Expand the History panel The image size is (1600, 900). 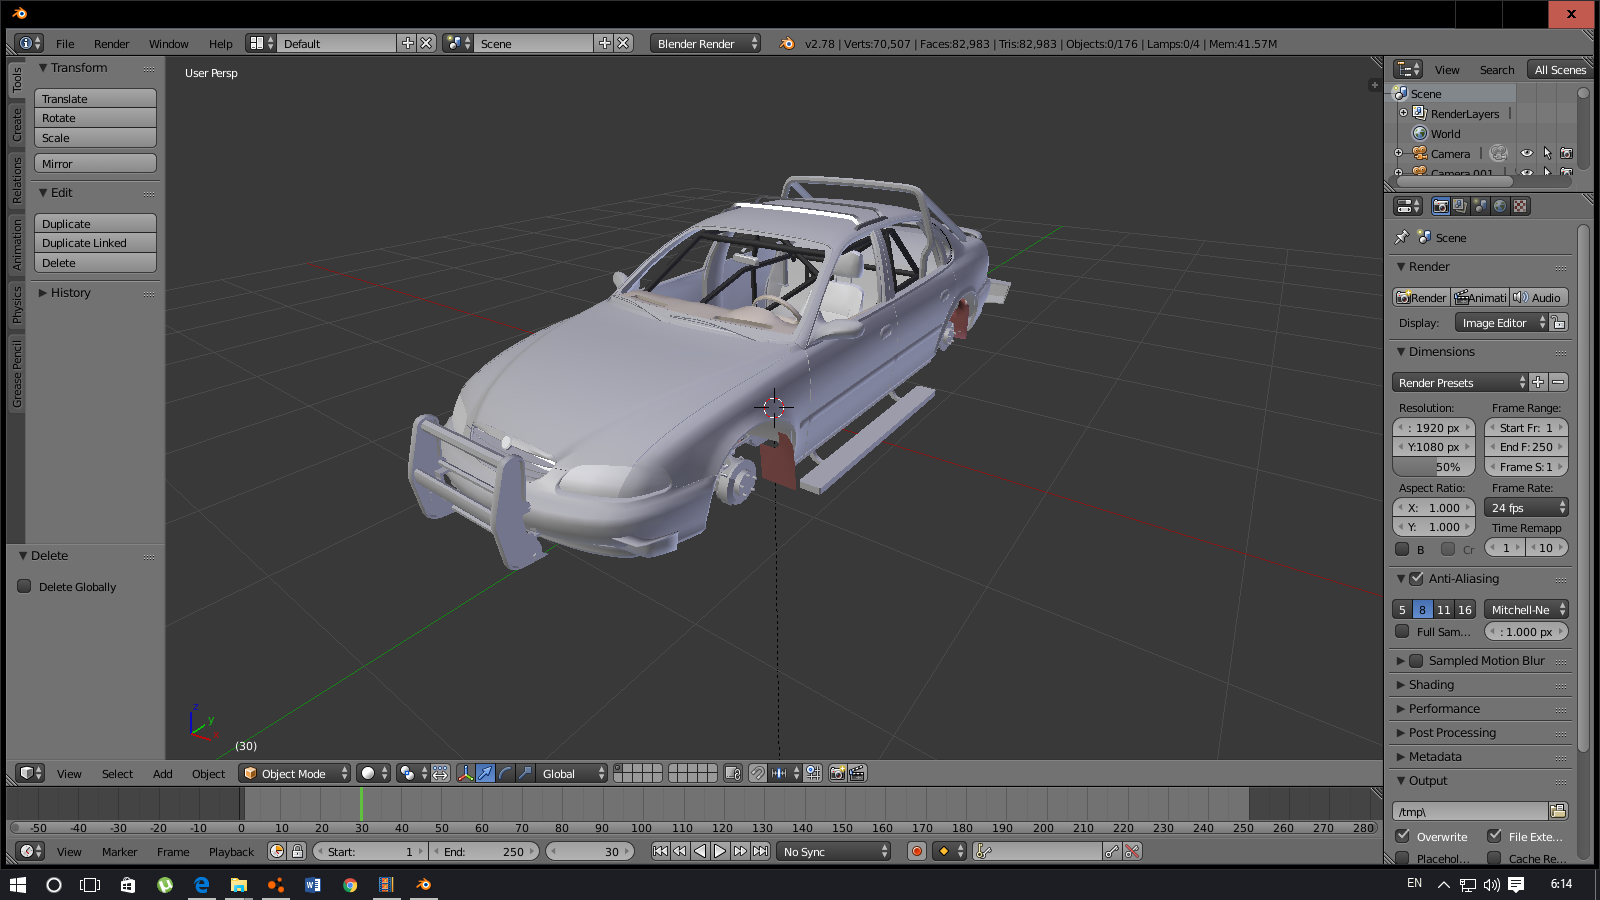point(70,293)
